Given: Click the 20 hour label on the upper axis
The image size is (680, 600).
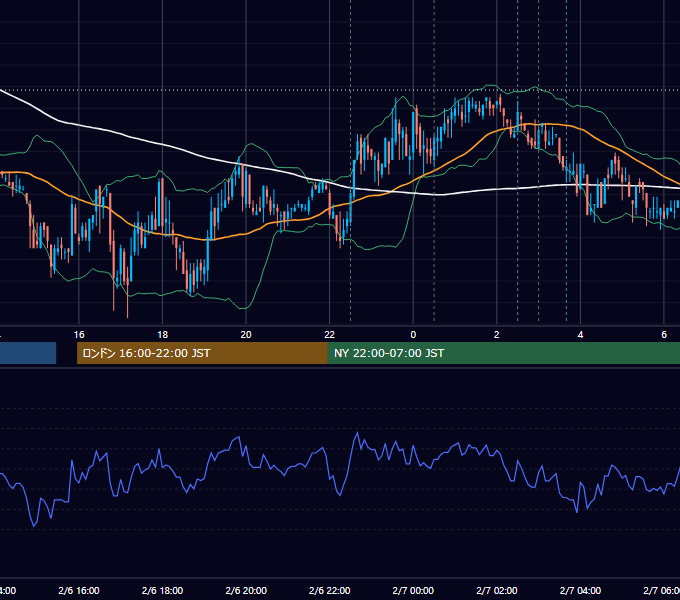Looking at the screenshot, I should [x=246, y=335].
